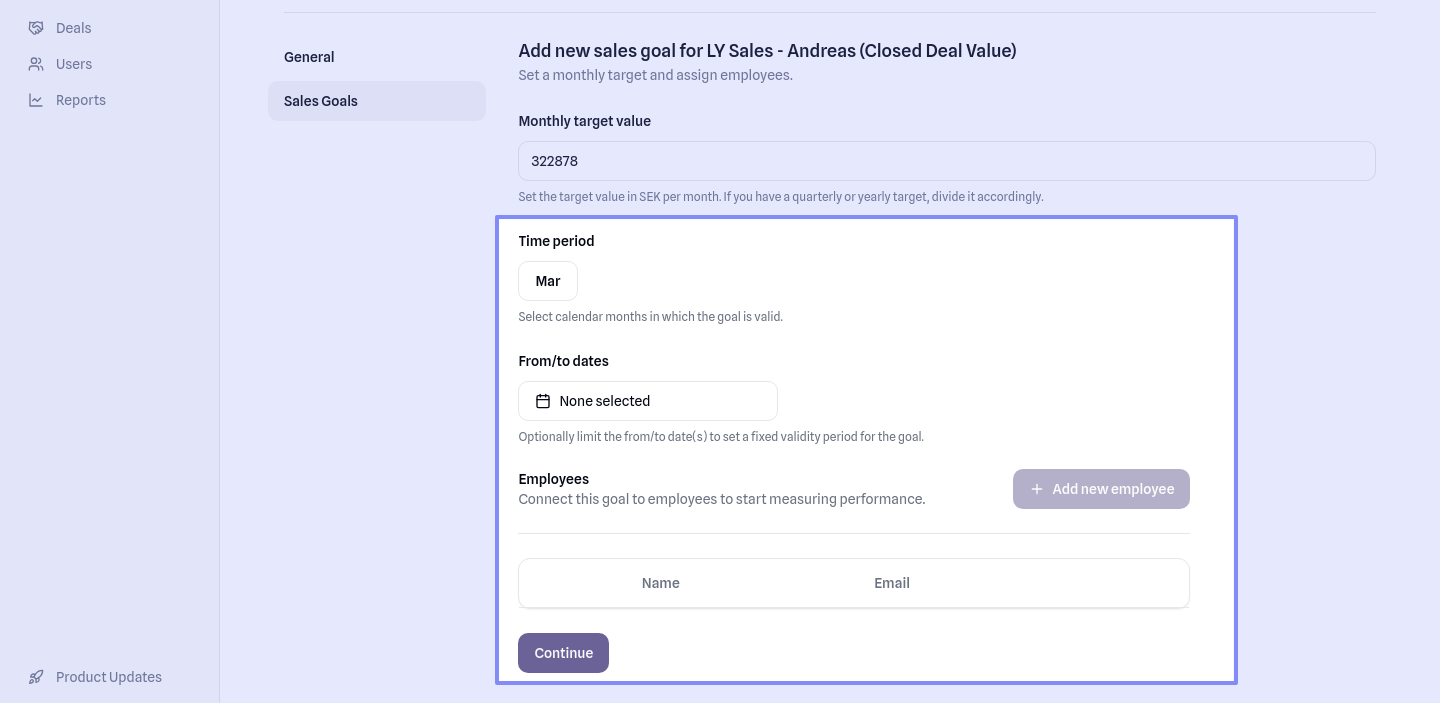This screenshot has width=1440, height=703.
Task: Click the plus icon on Add new employee
Action: pyautogui.click(x=1037, y=489)
